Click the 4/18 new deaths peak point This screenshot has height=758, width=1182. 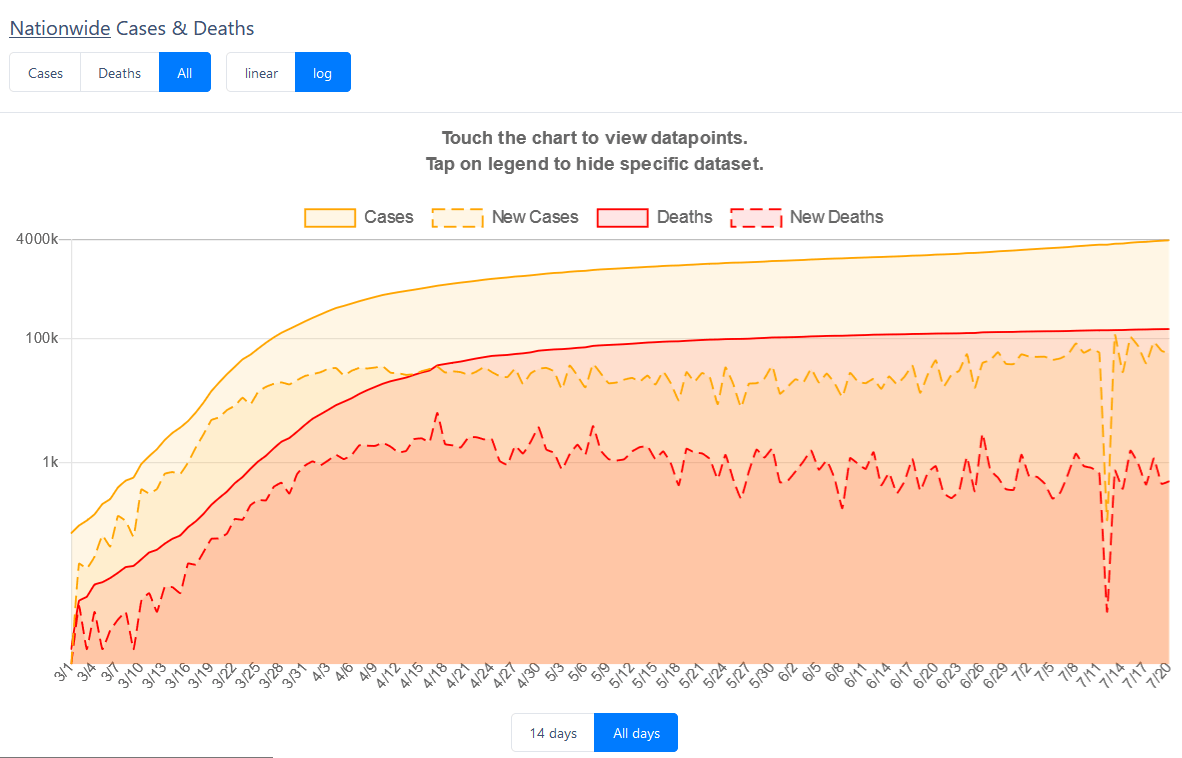437,413
